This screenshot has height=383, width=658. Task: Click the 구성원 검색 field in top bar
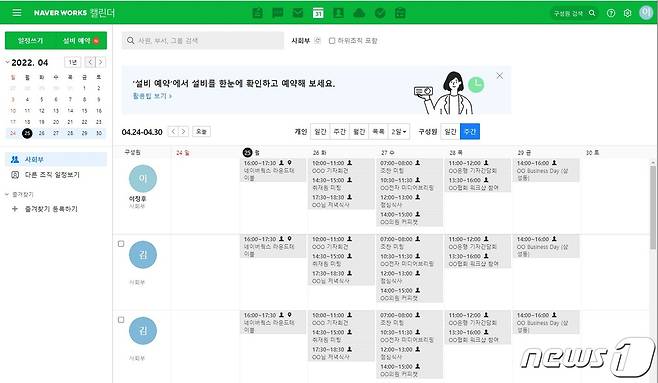pyautogui.click(x=574, y=13)
